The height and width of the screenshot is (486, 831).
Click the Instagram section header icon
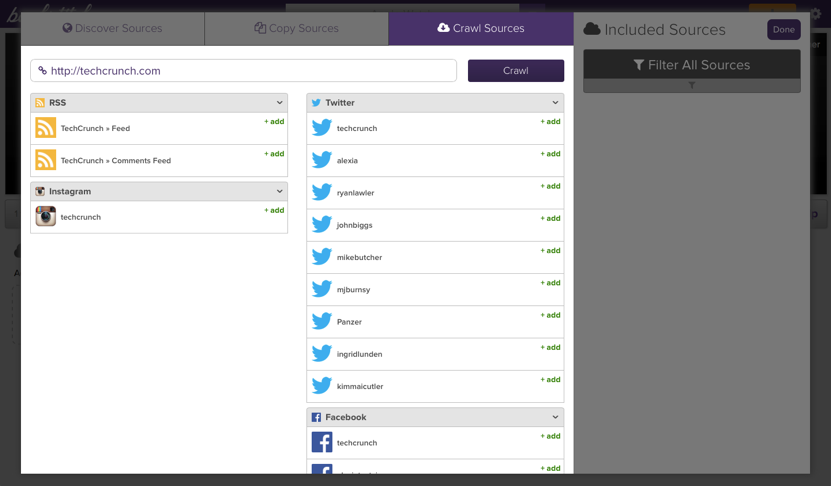(40, 191)
